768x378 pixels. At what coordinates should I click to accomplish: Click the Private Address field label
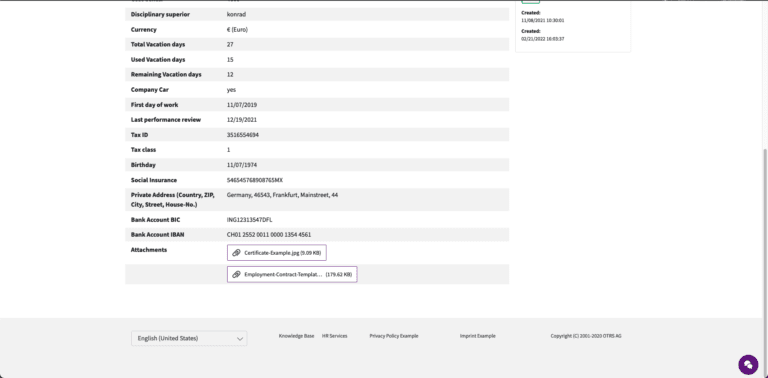pos(172,200)
